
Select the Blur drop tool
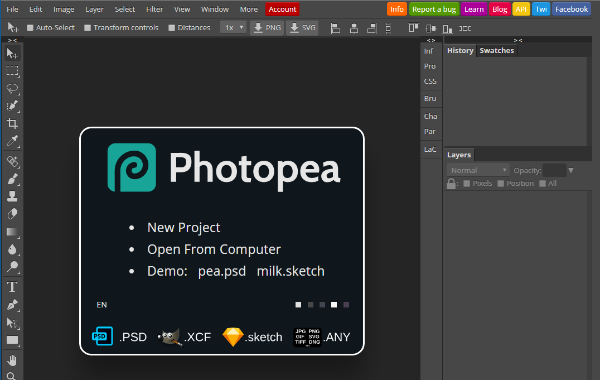[x=12, y=249]
